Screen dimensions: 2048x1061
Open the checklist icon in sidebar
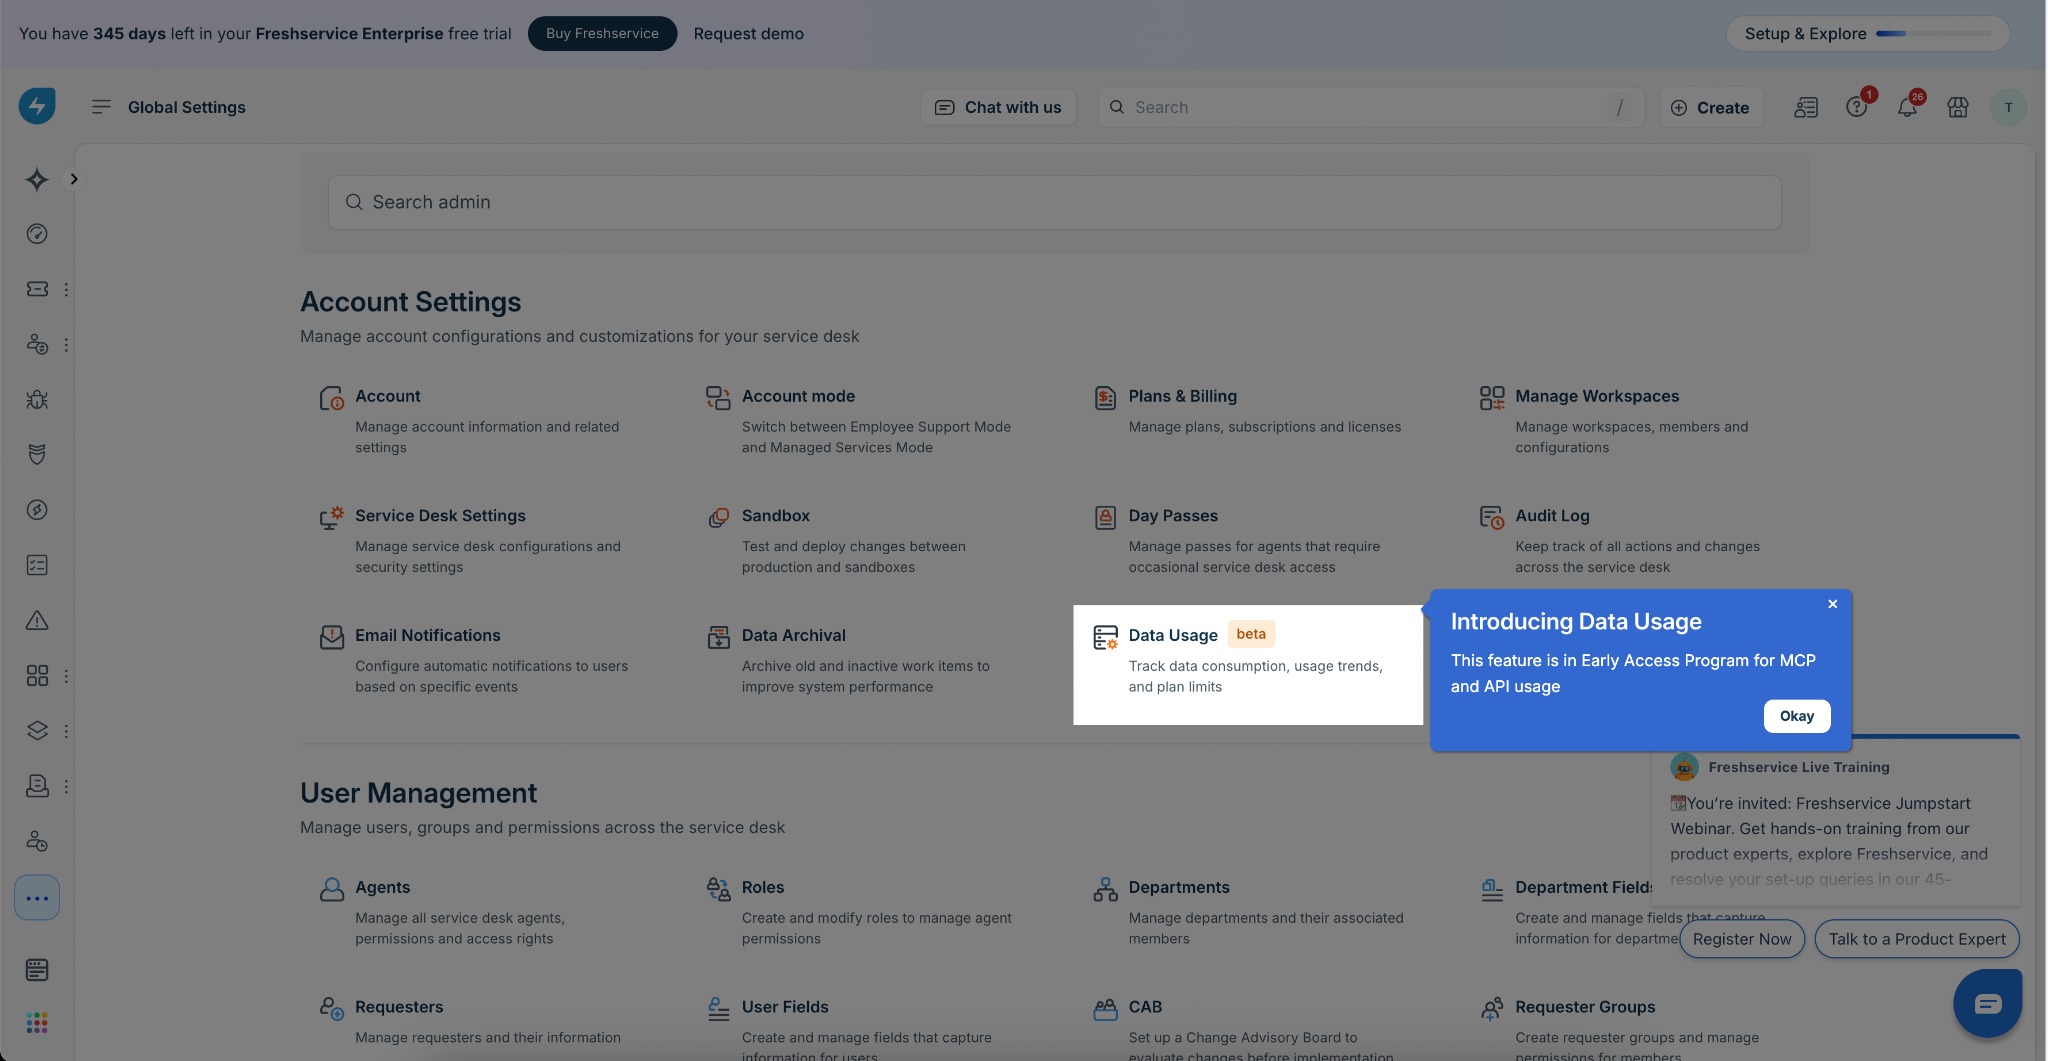click(x=37, y=565)
